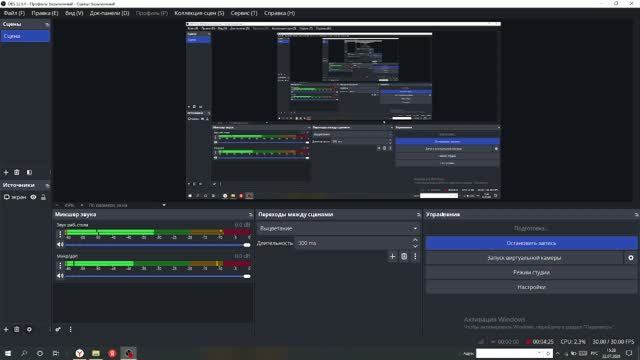Mute microphone speaker icon
The image size is (640, 360).
coord(60,276)
